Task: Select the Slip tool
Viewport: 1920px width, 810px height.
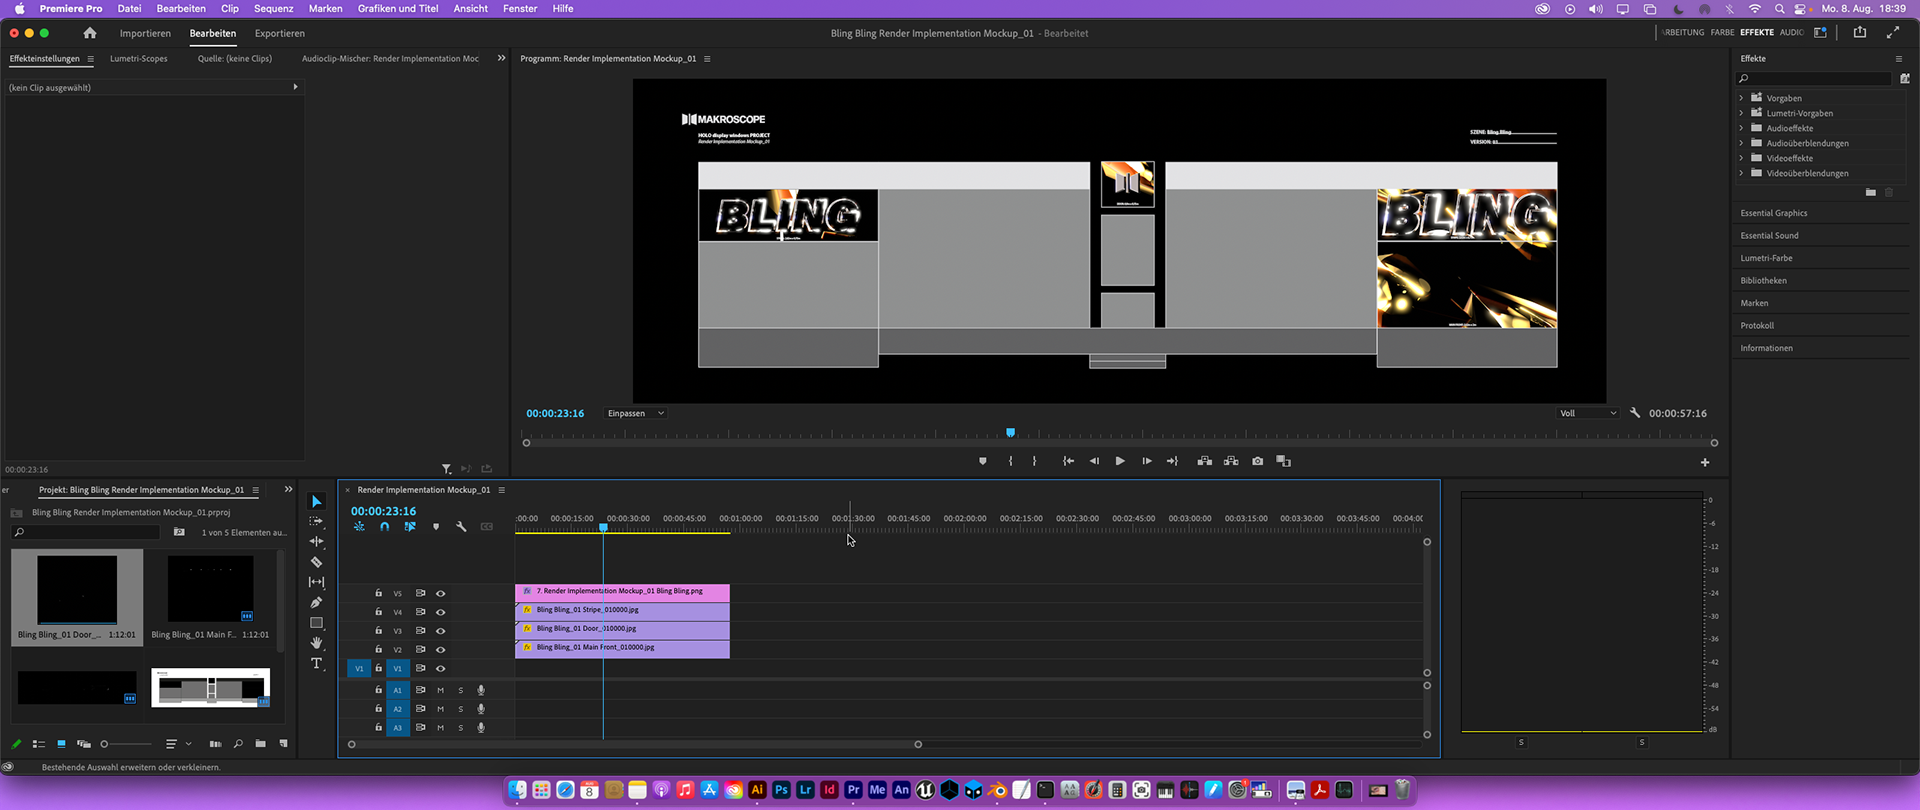Action: tap(317, 582)
